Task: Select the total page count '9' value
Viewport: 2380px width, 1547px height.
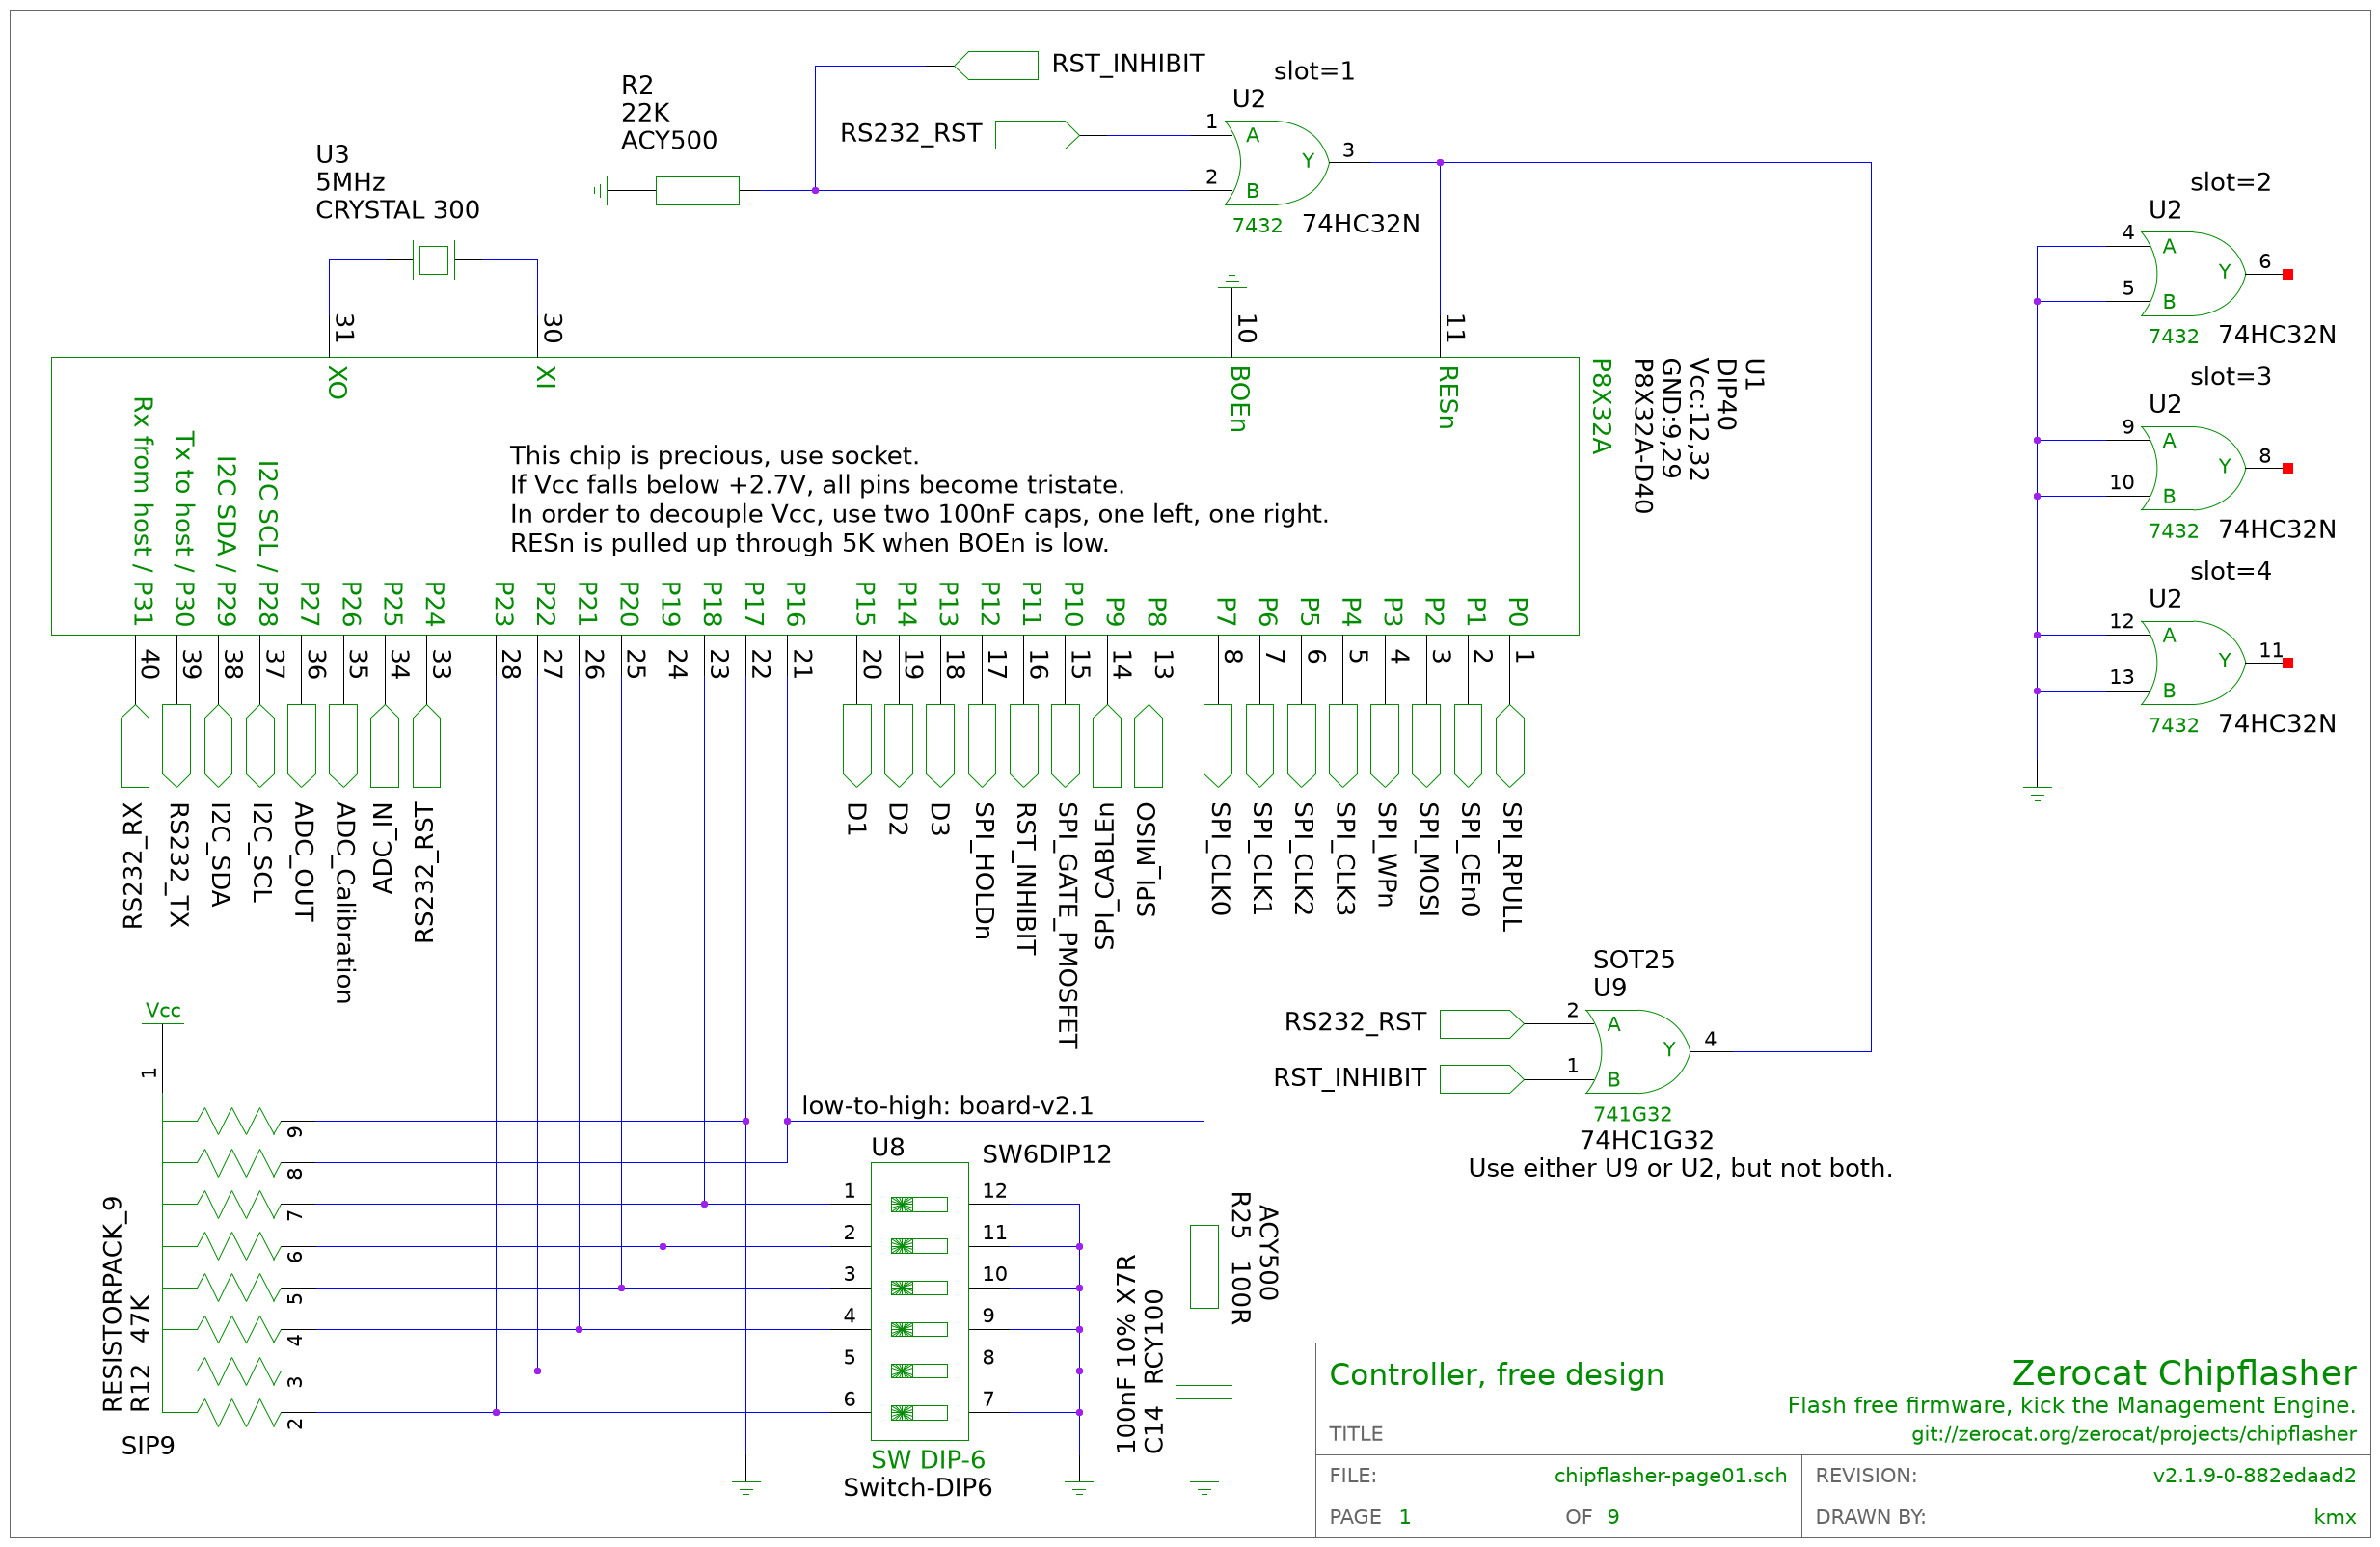Action: tap(1613, 1517)
